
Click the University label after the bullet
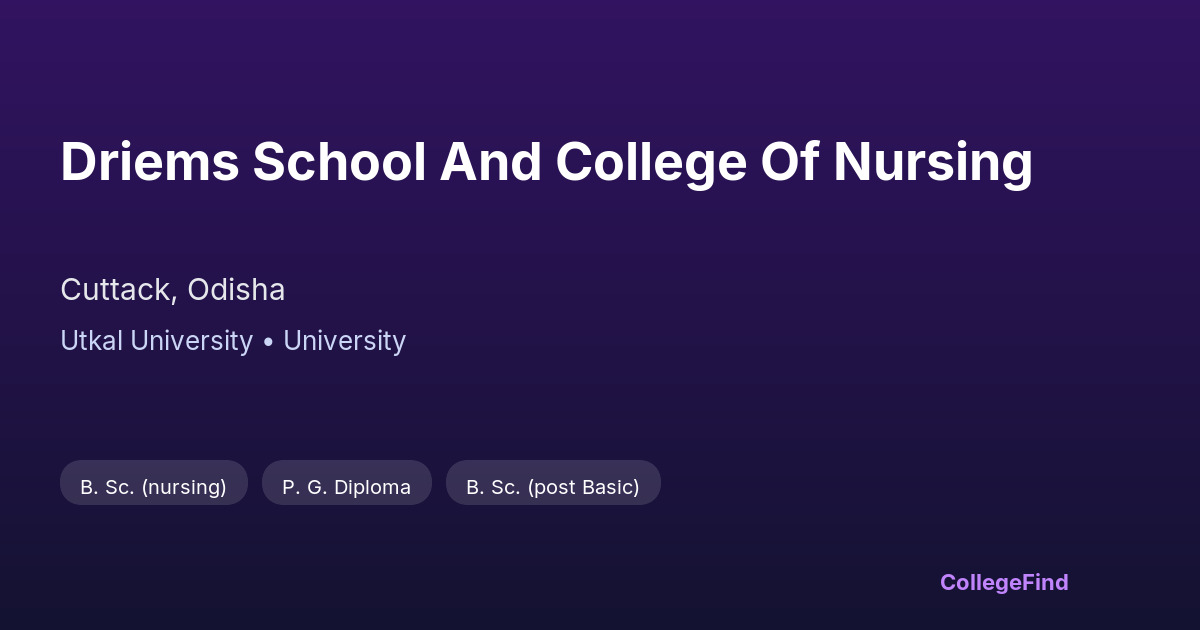coord(344,341)
